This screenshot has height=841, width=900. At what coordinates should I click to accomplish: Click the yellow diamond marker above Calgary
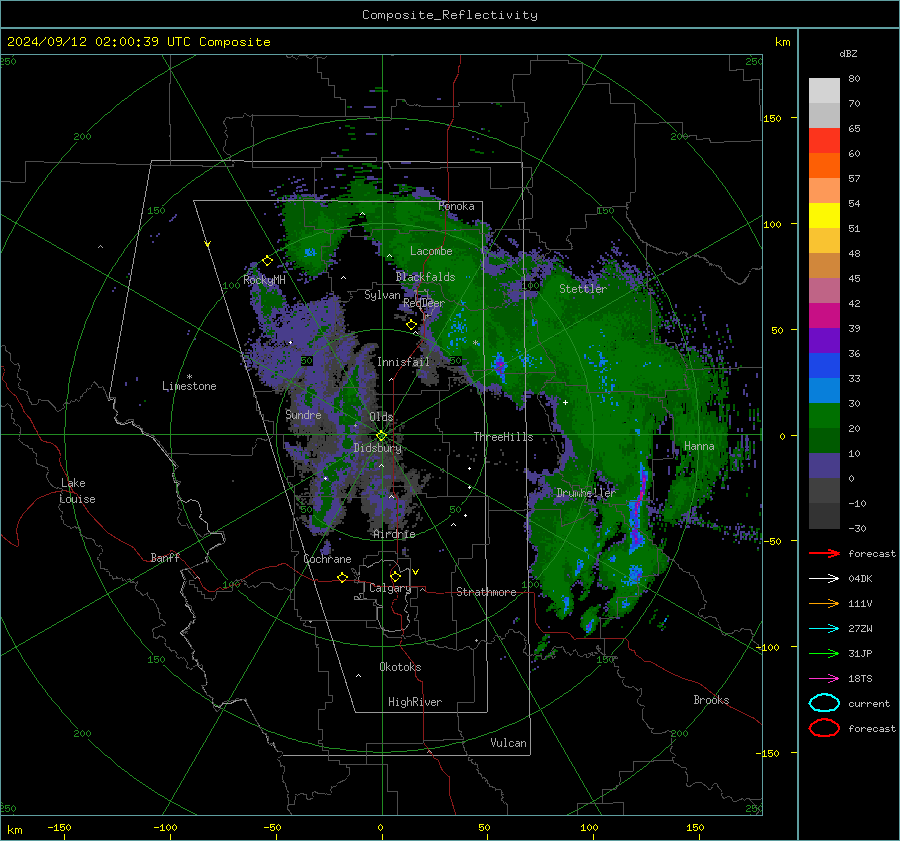tap(395, 576)
